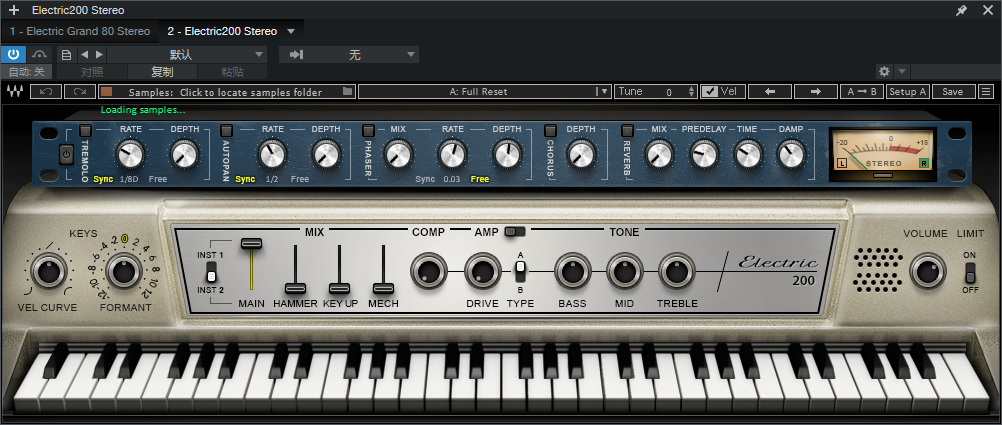
Task: Select the 2 - Electric200 Stereo tab
Action: [222, 31]
